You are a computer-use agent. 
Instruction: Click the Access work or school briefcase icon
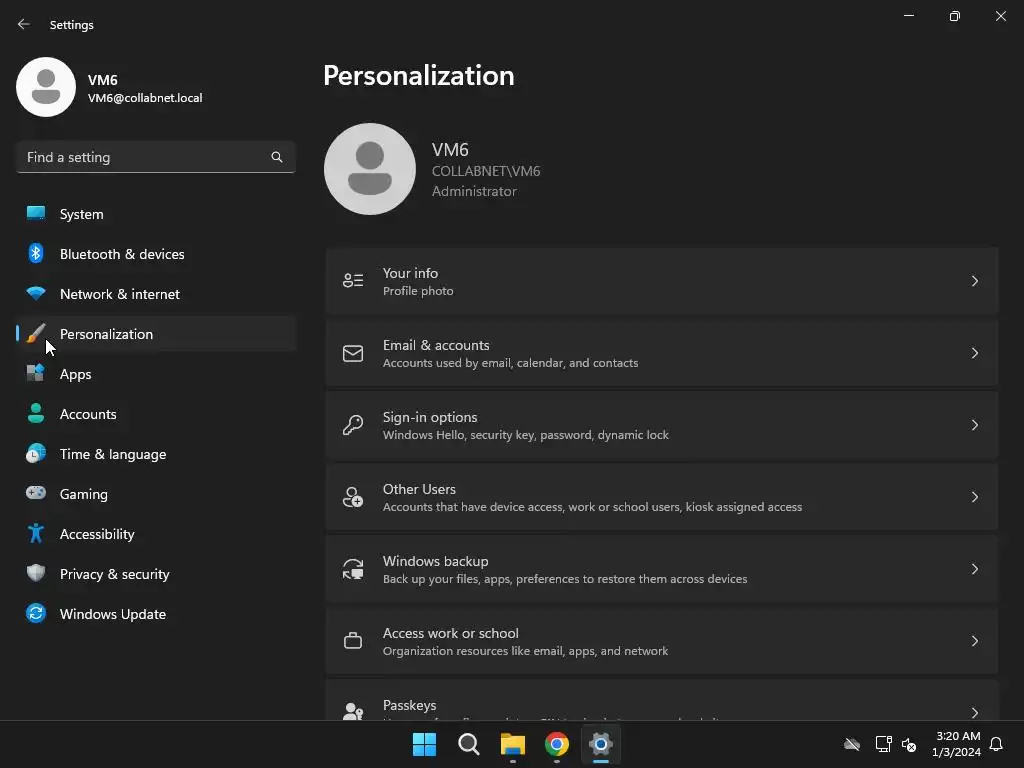click(x=353, y=641)
